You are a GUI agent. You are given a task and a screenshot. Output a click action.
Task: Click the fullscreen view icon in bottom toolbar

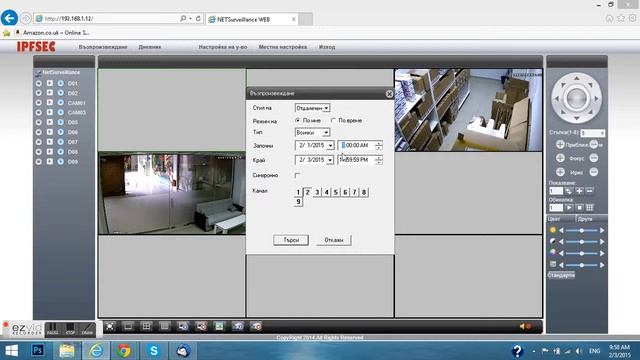pyautogui.click(x=110, y=326)
